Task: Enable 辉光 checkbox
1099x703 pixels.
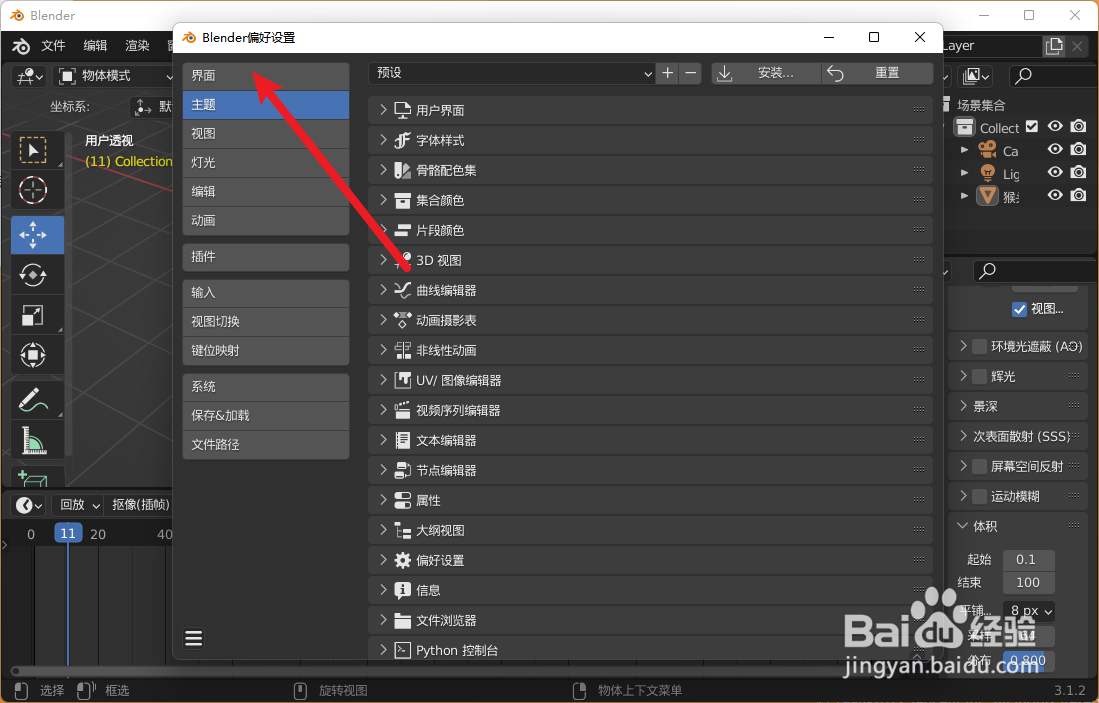Action: [980, 376]
